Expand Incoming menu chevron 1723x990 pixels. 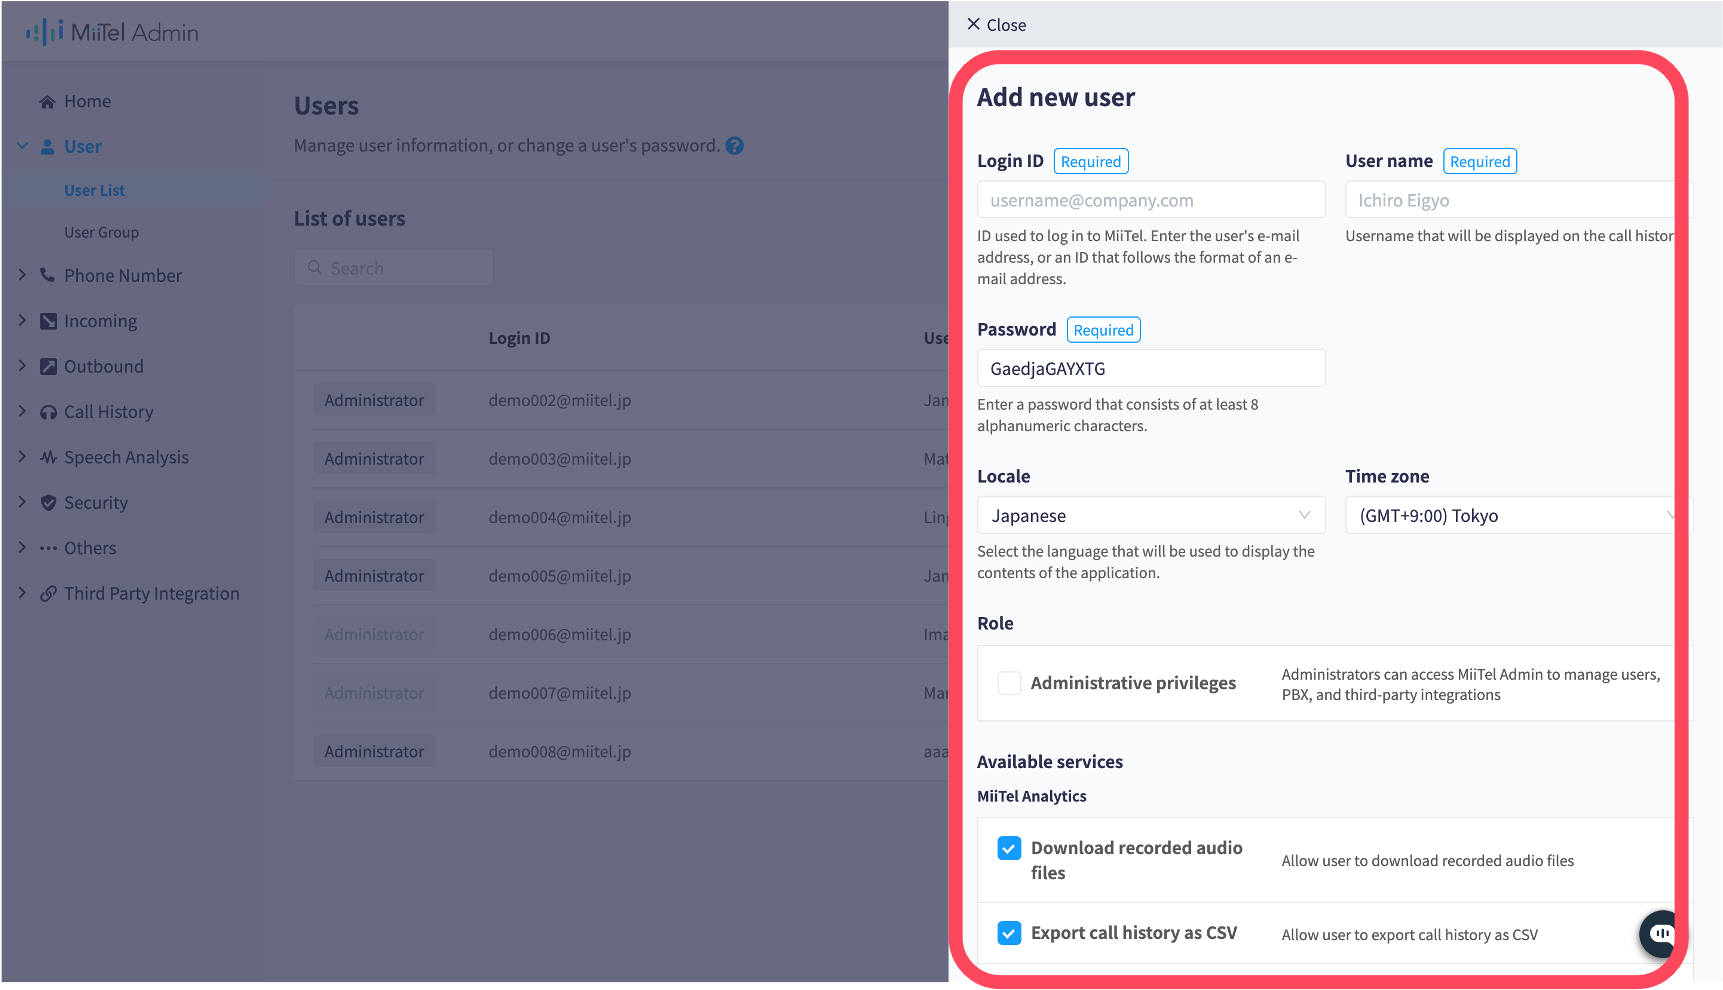pos(22,320)
